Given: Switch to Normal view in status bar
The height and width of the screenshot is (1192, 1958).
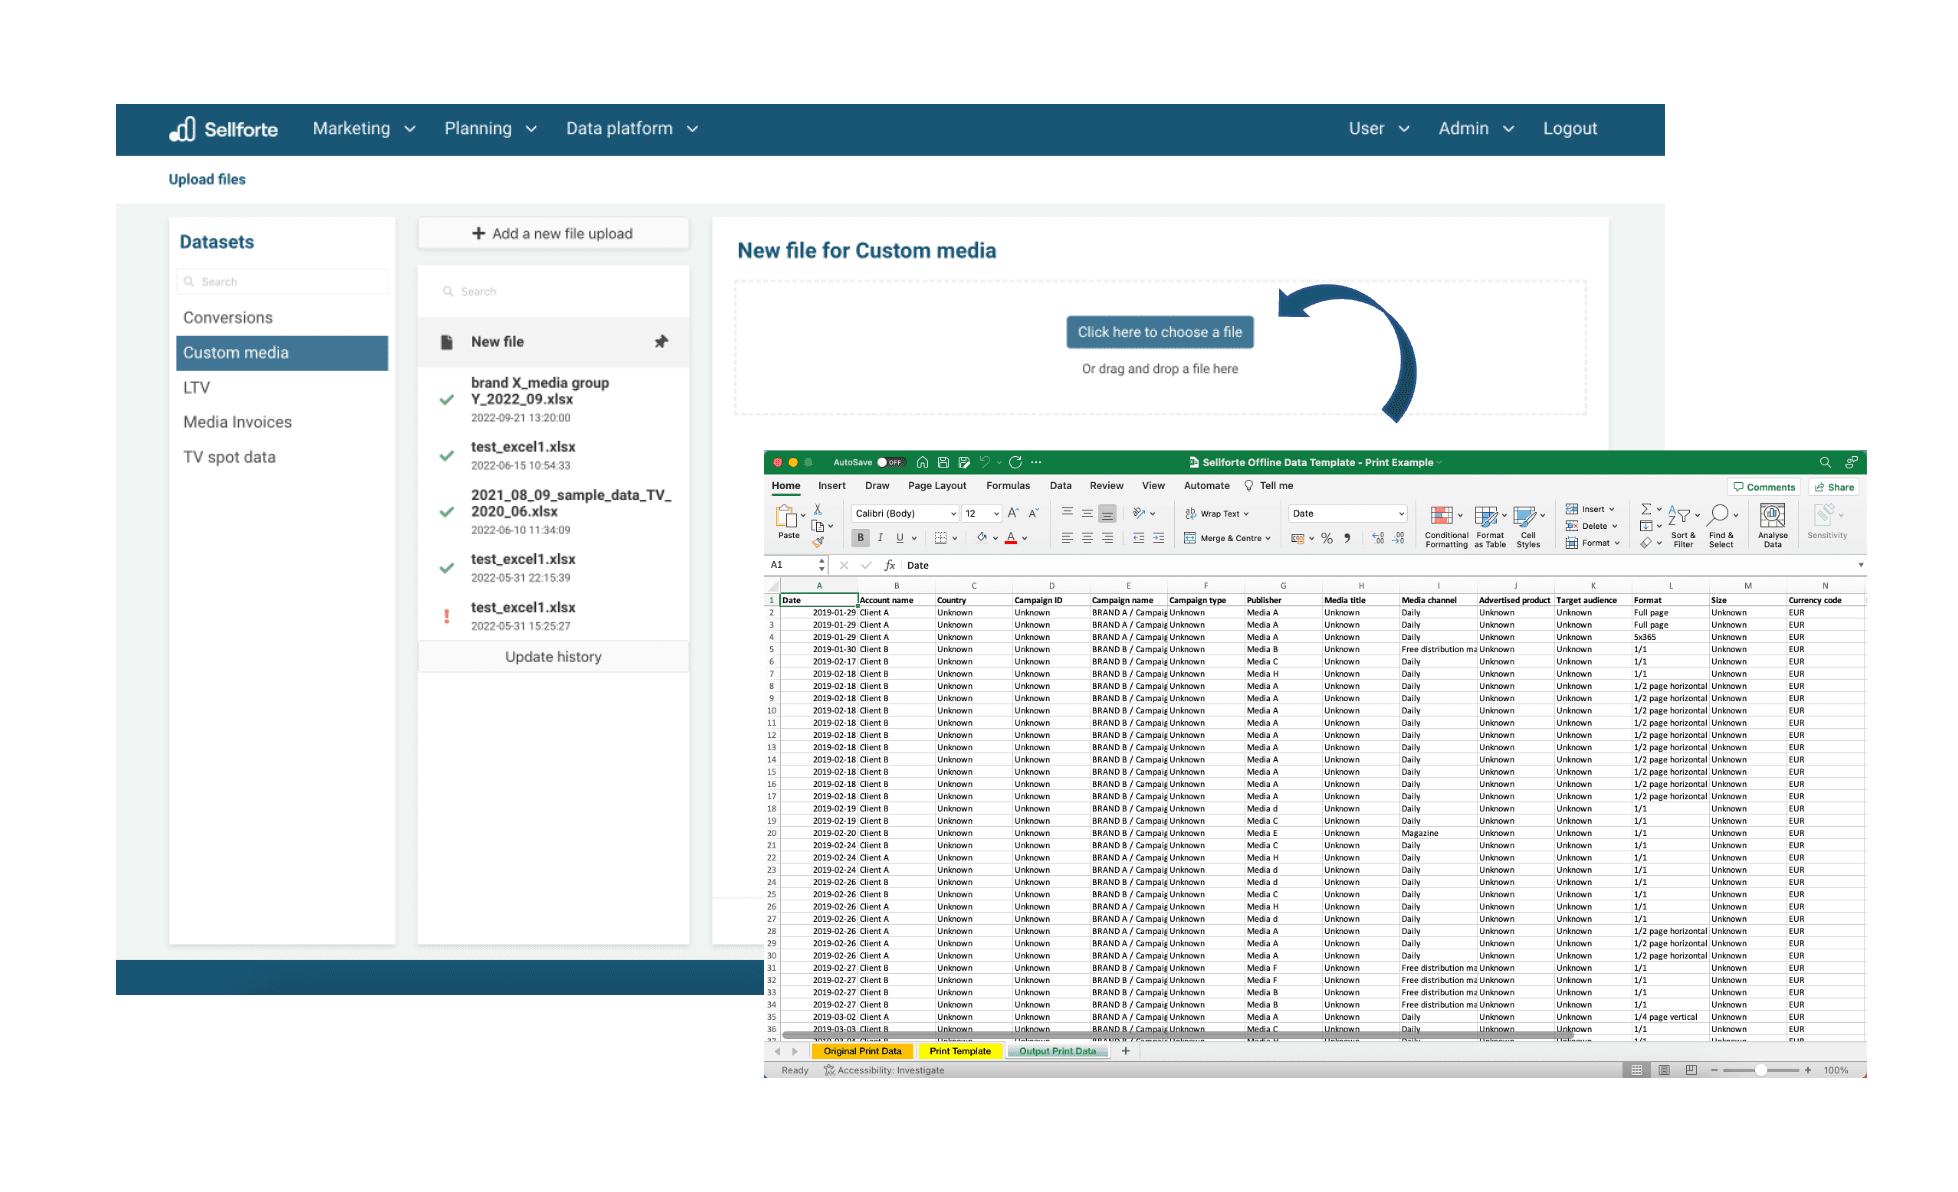Looking at the screenshot, I should tap(1637, 1070).
